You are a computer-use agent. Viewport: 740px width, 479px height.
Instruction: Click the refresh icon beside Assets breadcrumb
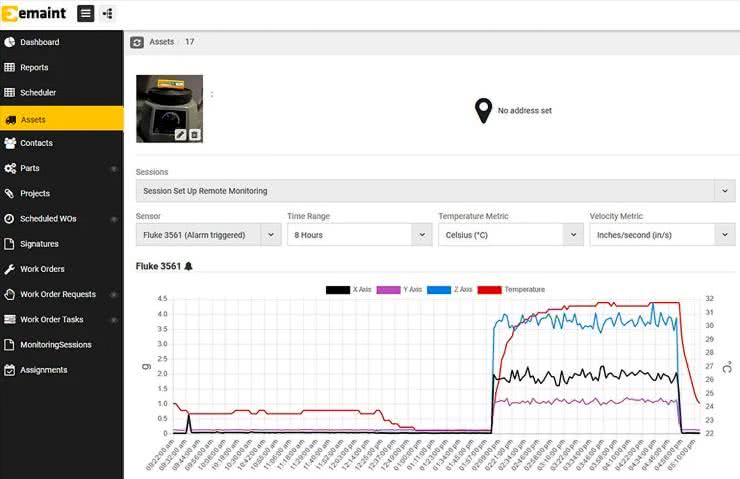point(137,42)
